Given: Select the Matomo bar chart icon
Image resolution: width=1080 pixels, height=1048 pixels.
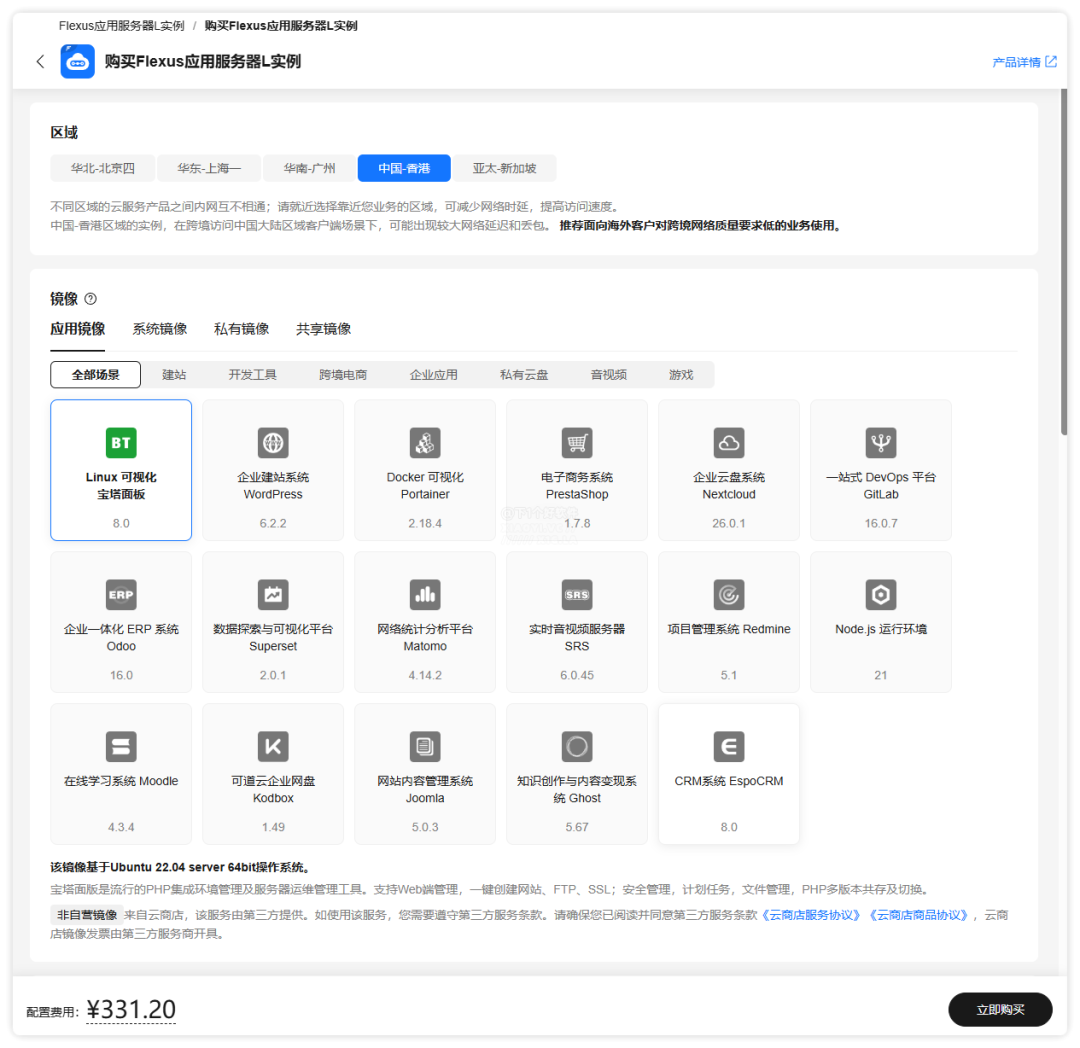Looking at the screenshot, I should click(x=425, y=595).
